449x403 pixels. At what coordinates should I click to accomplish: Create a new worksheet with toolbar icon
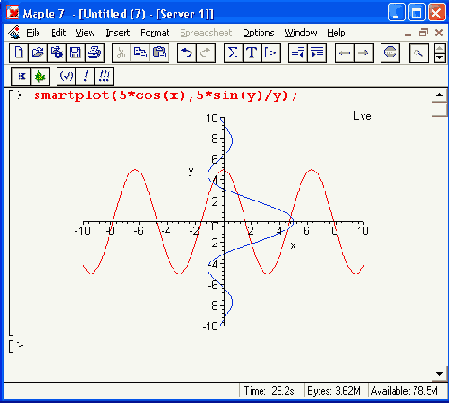click(19, 53)
